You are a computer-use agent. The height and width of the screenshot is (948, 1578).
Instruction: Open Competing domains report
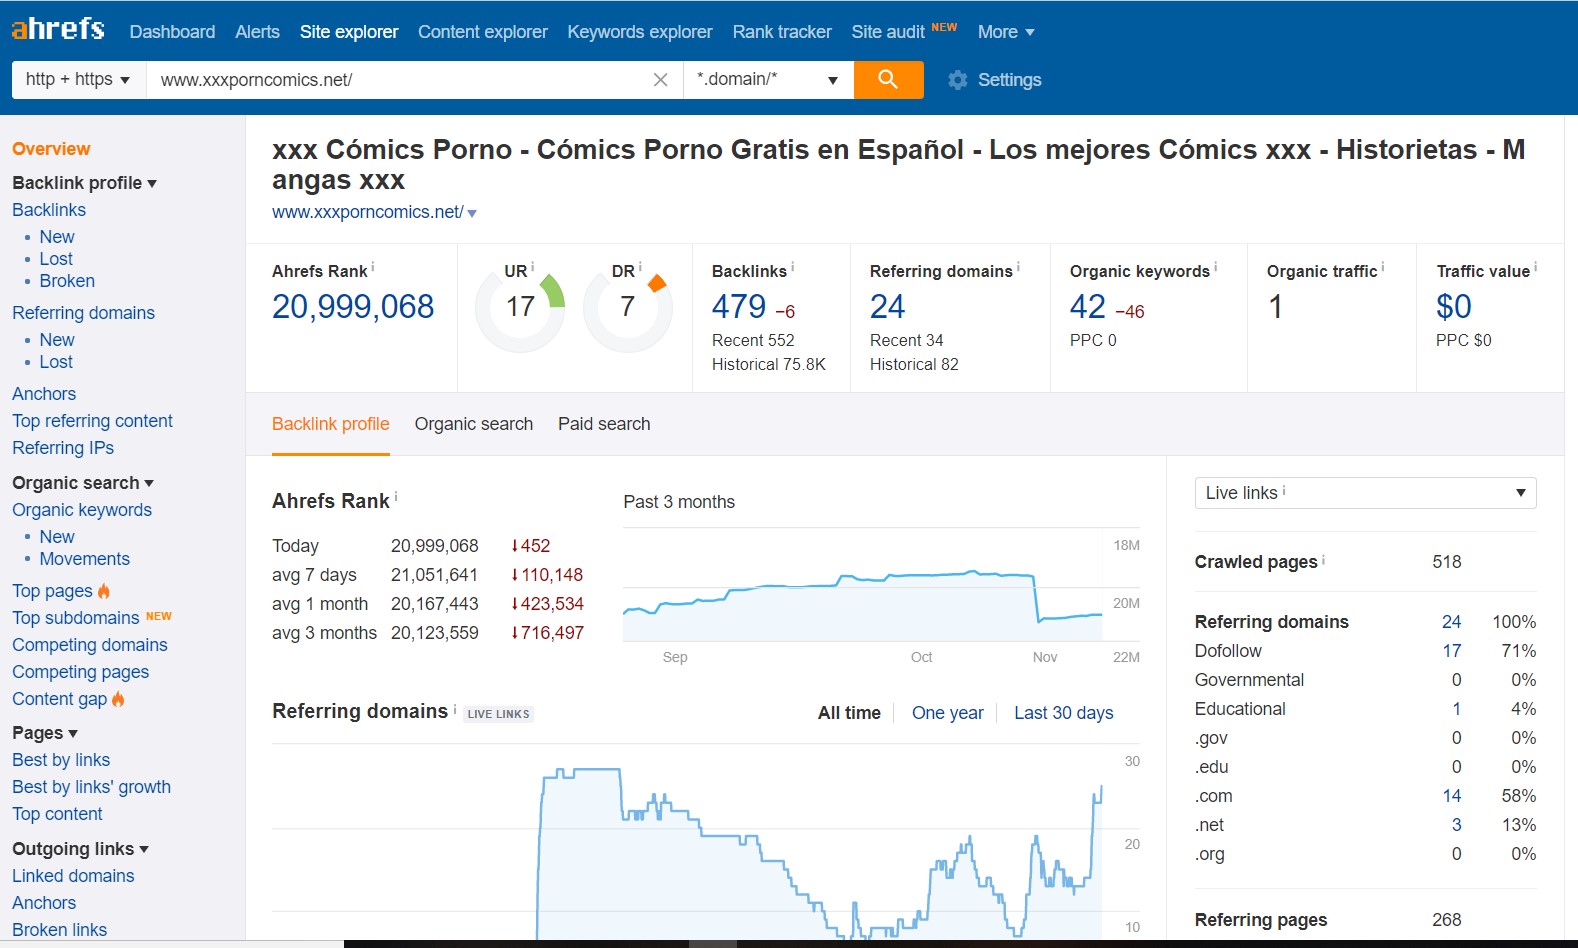(x=90, y=645)
